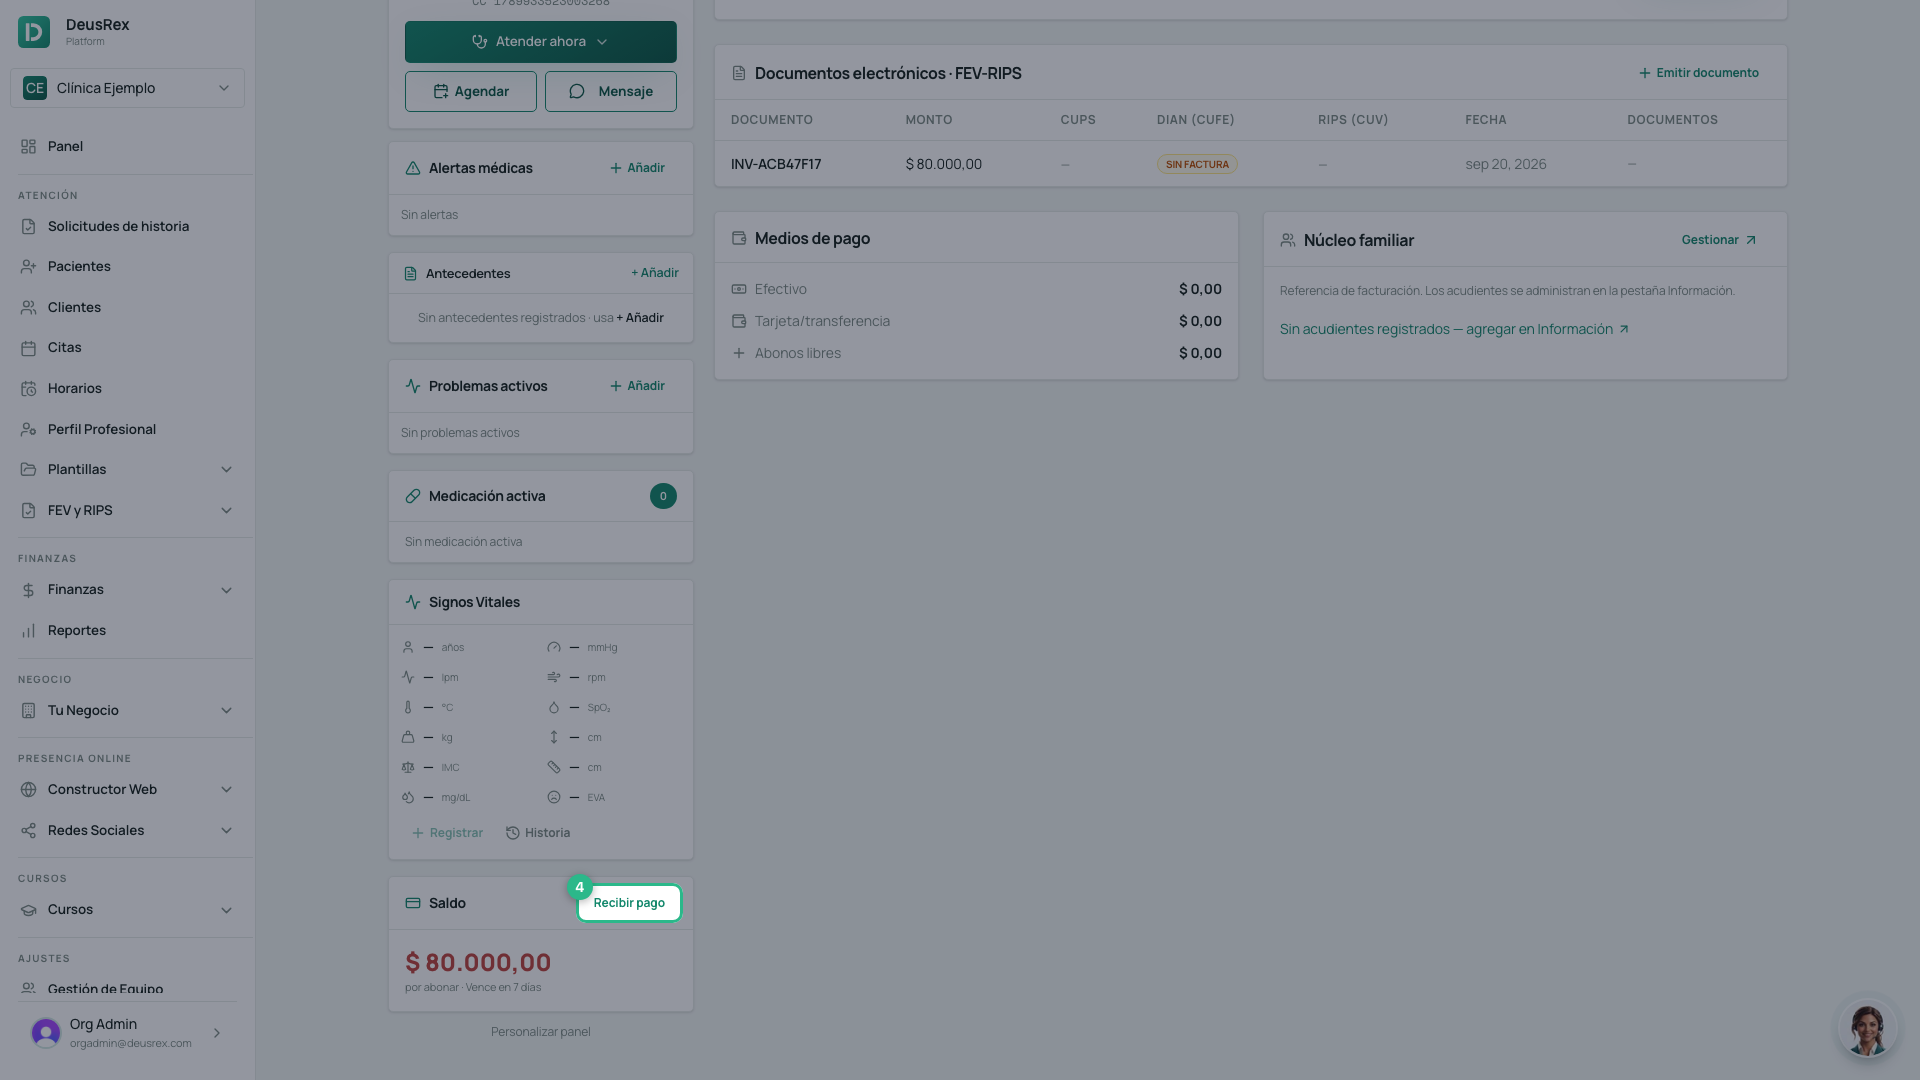Click the Reportes chart icon
The height and width of the screenshot is (1080, 1920).
click(28, 630)
